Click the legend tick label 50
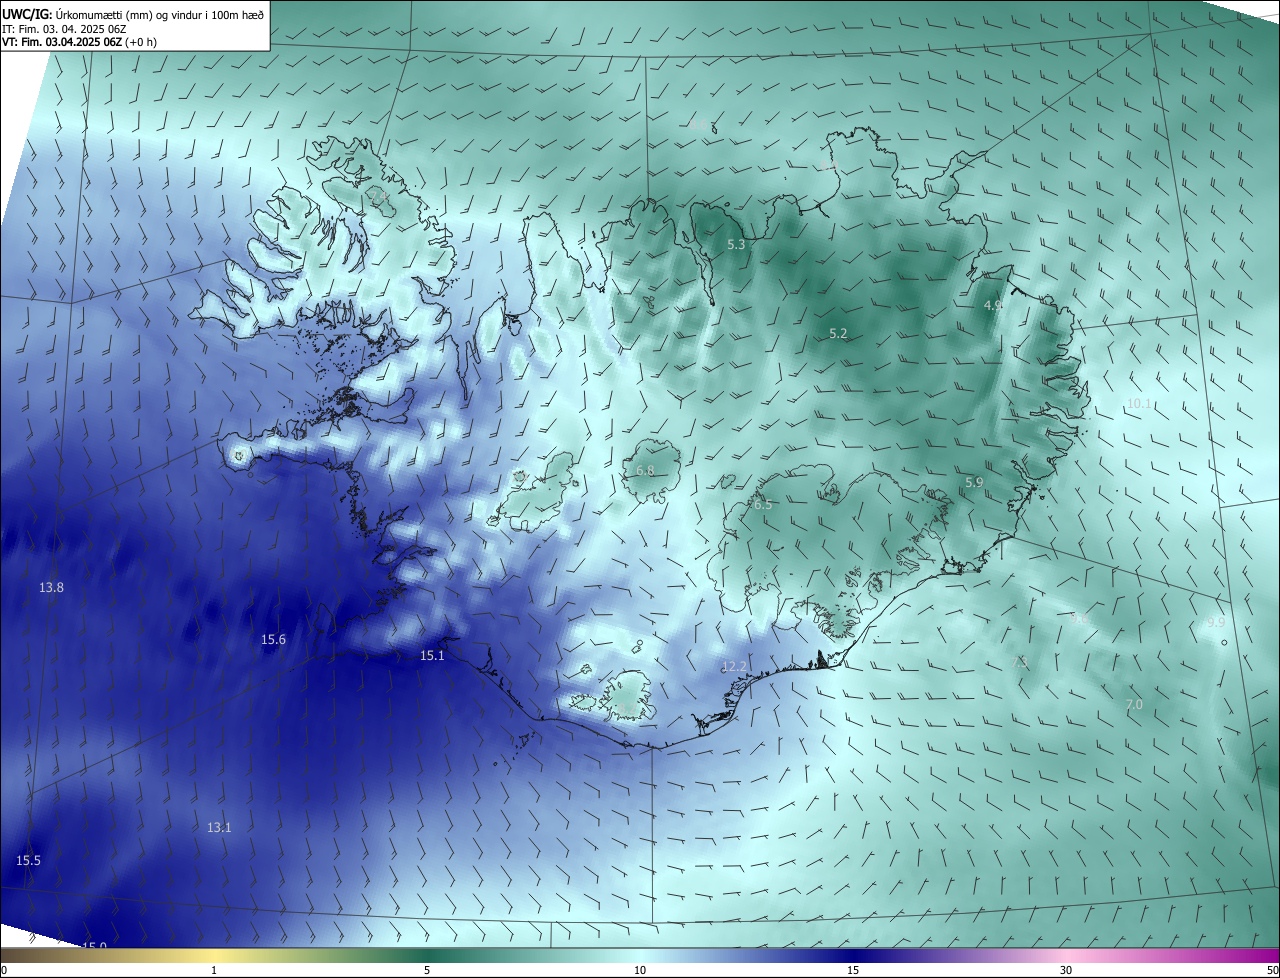 (x=1273, y=971)
